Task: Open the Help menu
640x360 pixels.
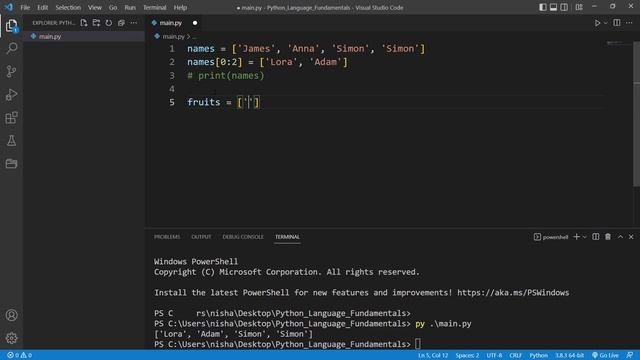Action: click(x=180, y=7)
